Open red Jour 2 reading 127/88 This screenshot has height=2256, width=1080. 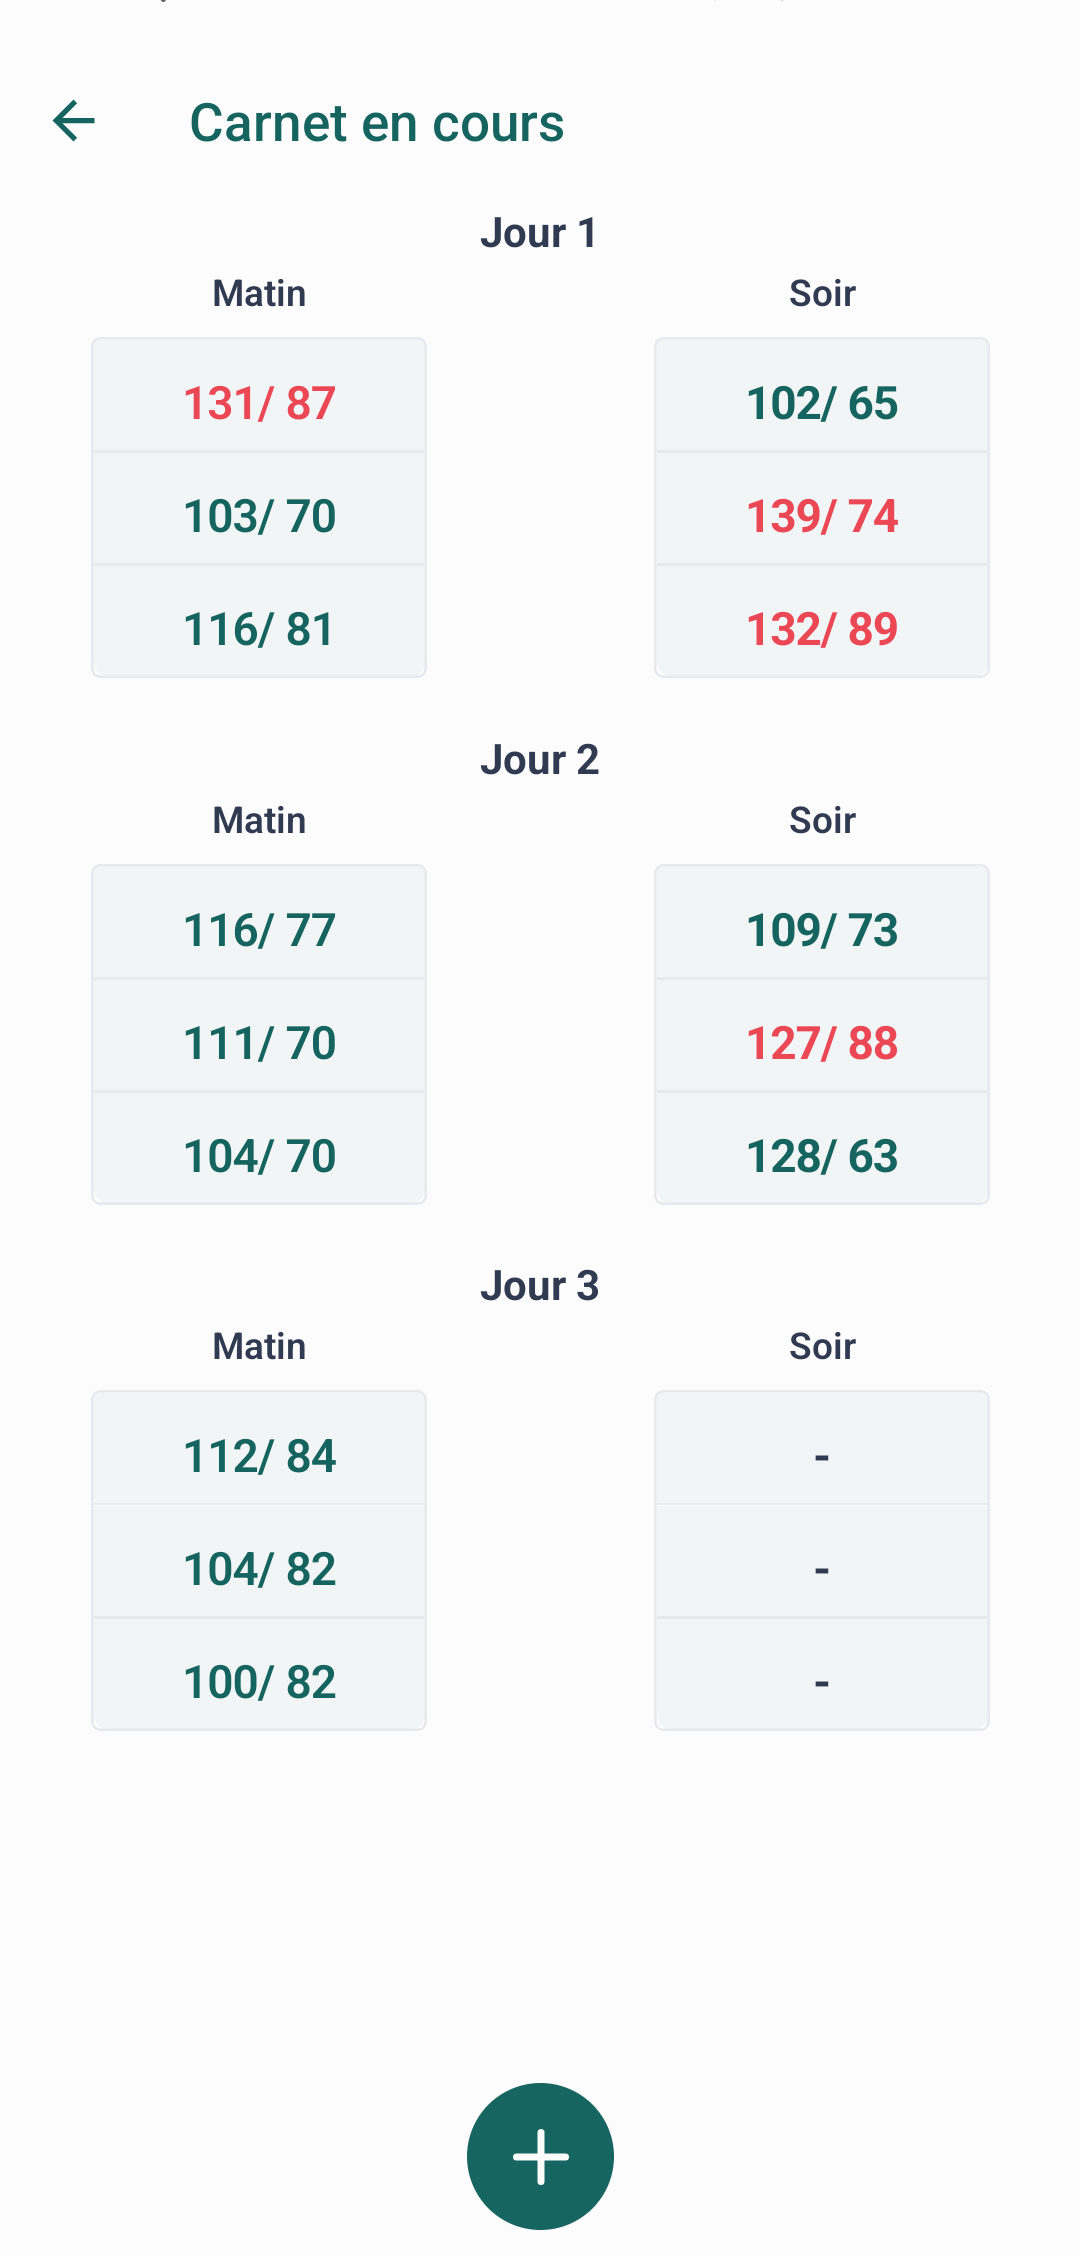click(x=822, y=1036)
